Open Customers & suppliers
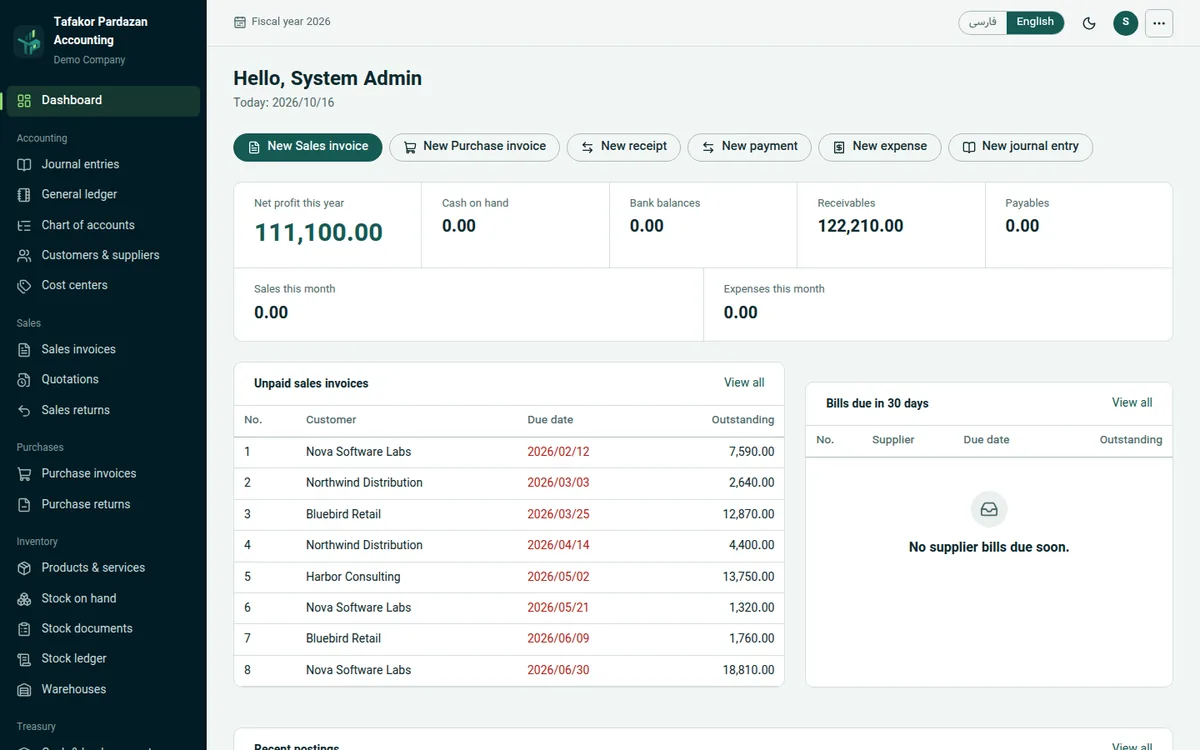This screenshot has width=1200, height=750. pyautogui.click(x=103, y=256)
